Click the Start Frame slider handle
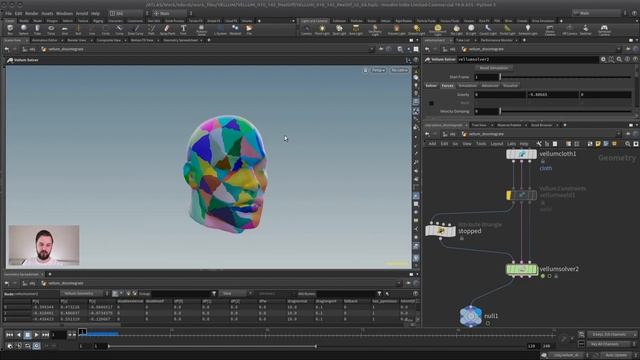 point(500,77)
